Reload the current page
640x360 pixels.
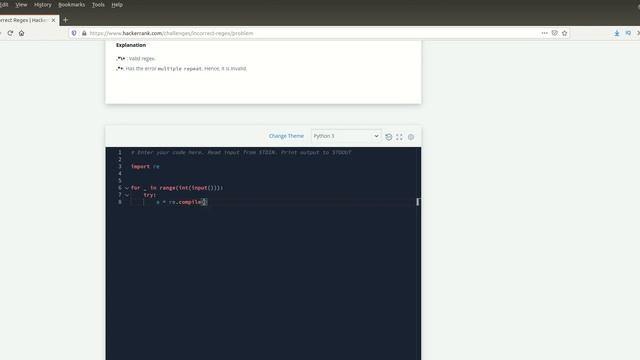coord(10,33)
